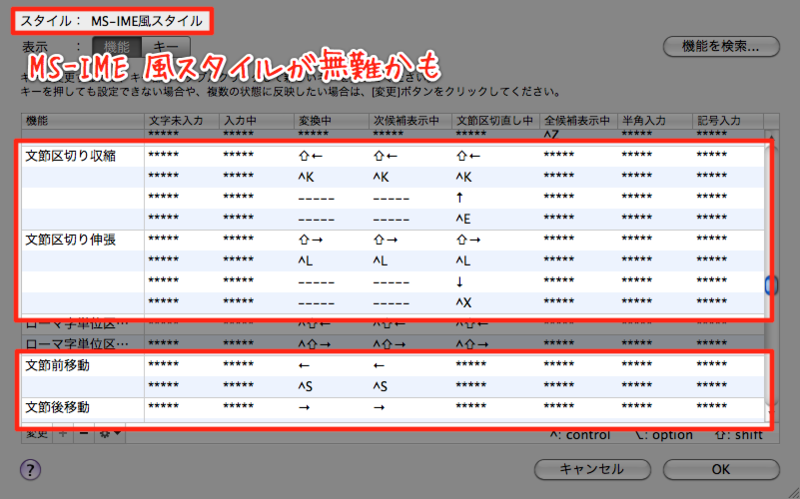Click ⇧→ in 文節区切直し中 column of 文節区切り伸張
800x499 pixels.
[468, 239]
